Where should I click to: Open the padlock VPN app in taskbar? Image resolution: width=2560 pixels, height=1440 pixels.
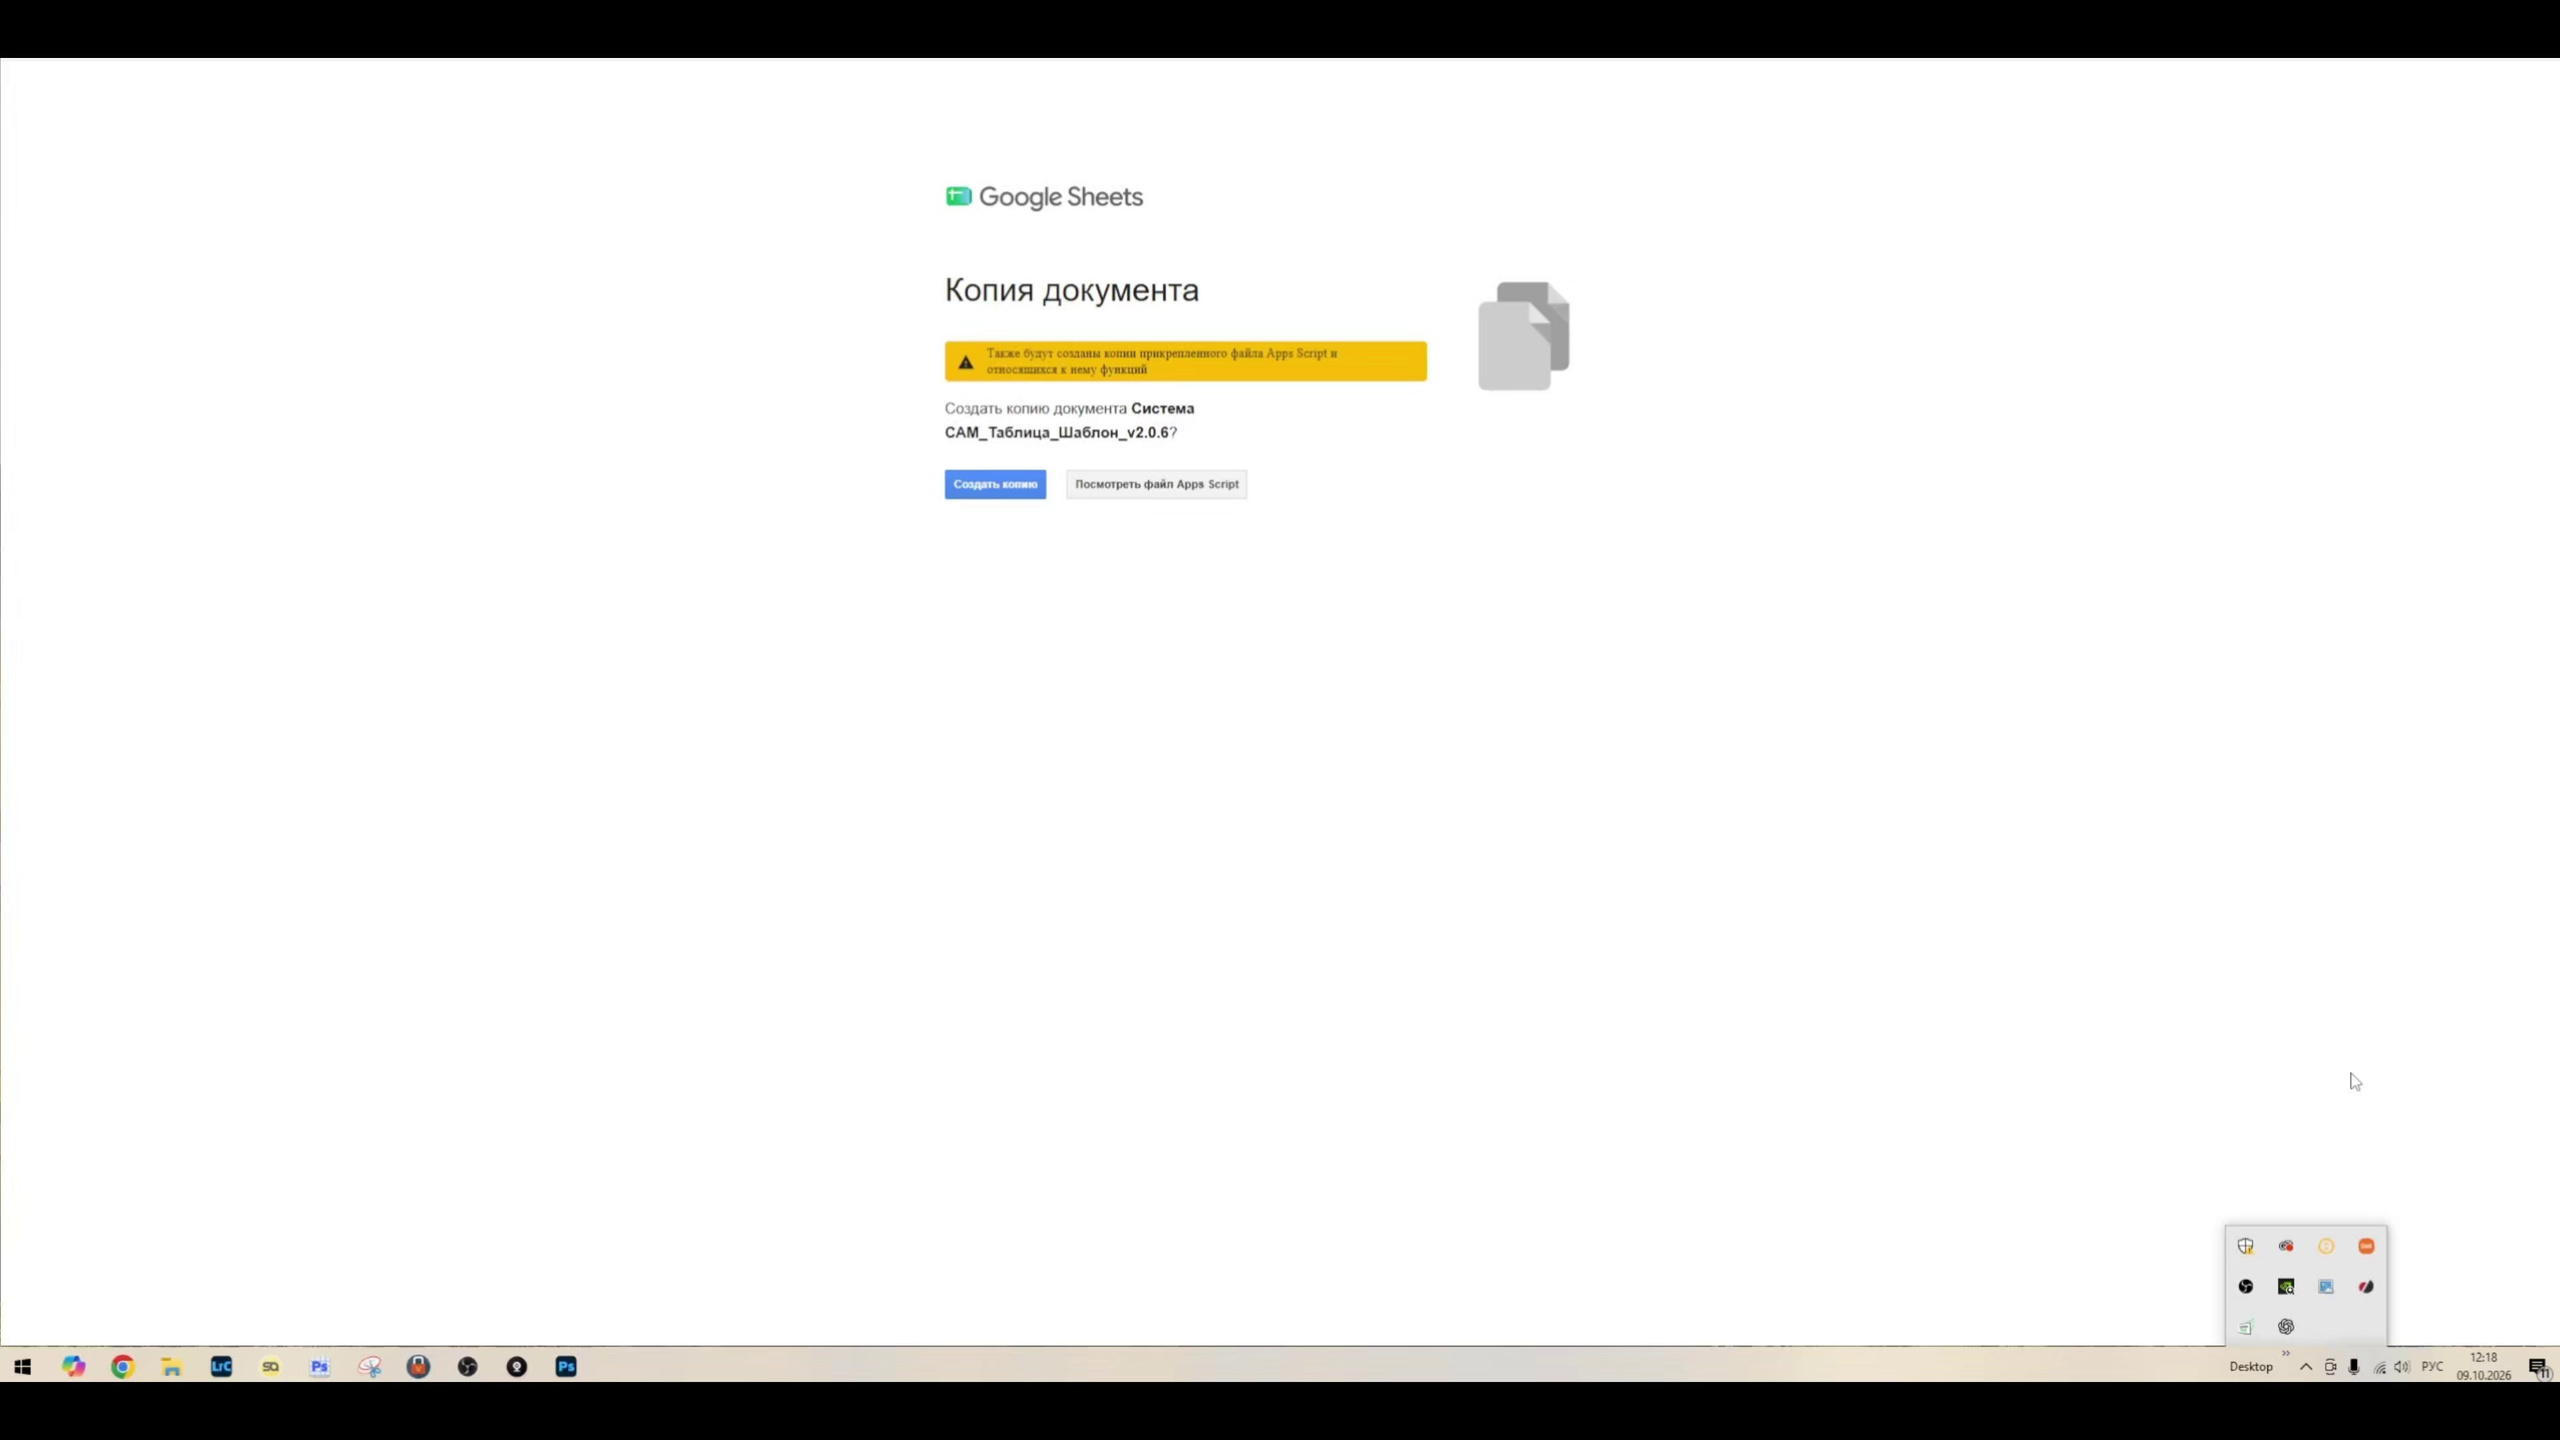[x=418, y=1367]
